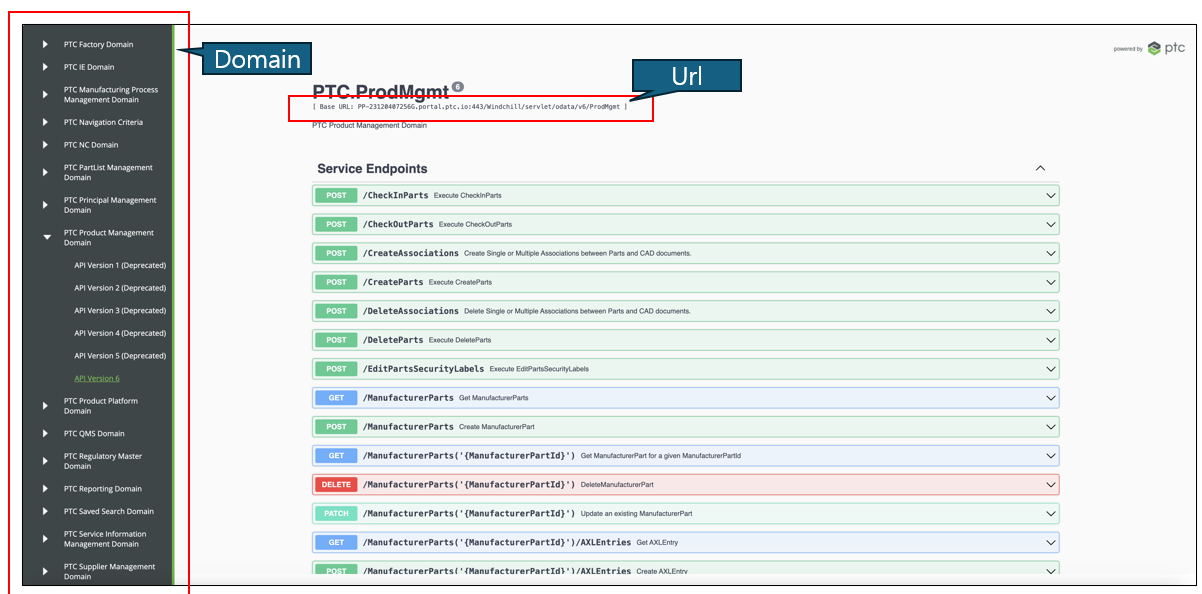
Task: Expand PTC Reporting Domain arrow
Action: pyautogui.click(x=45, y=489)
